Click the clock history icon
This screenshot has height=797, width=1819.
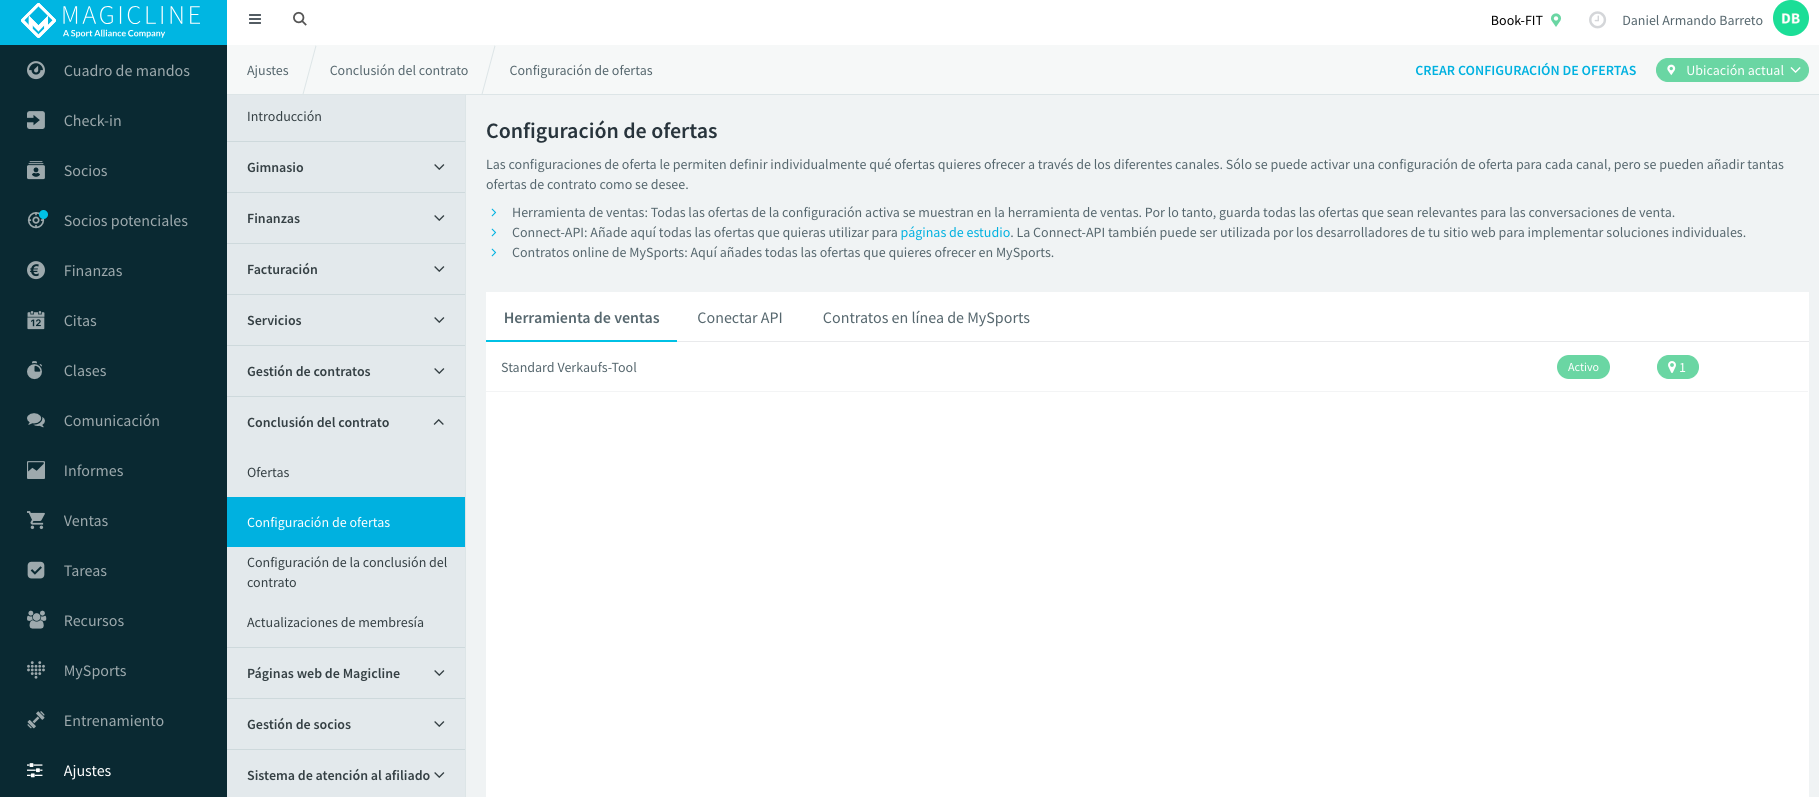(x=1598, y=20)
